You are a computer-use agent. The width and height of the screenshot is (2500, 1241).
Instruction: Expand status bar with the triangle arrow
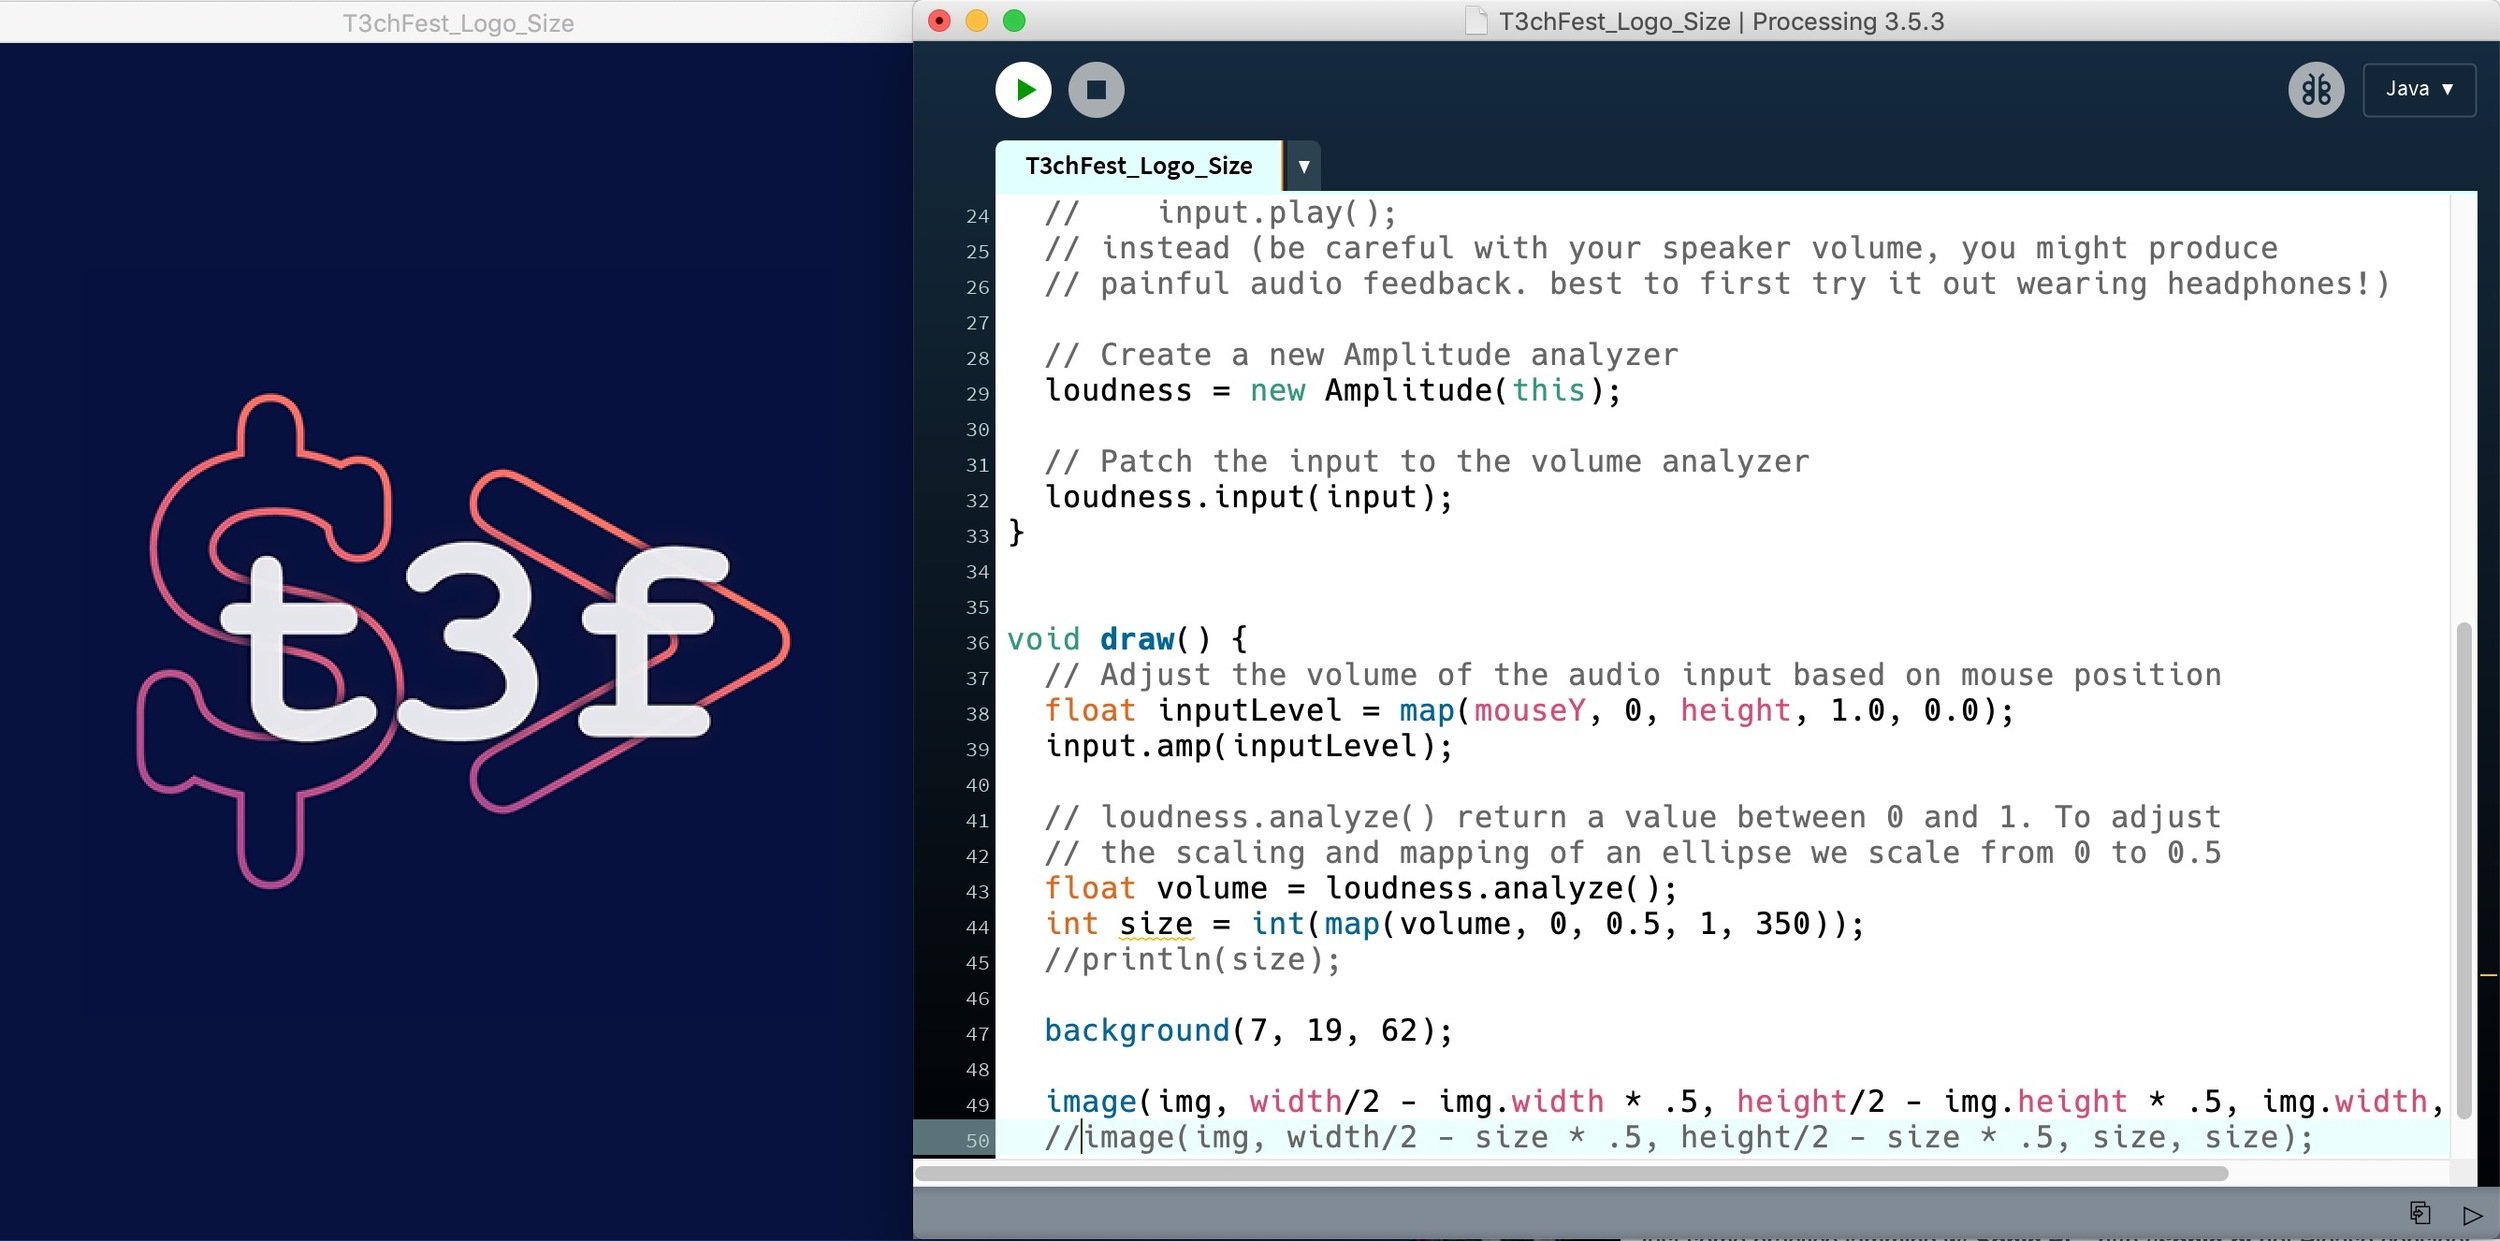(2472, 1215)
